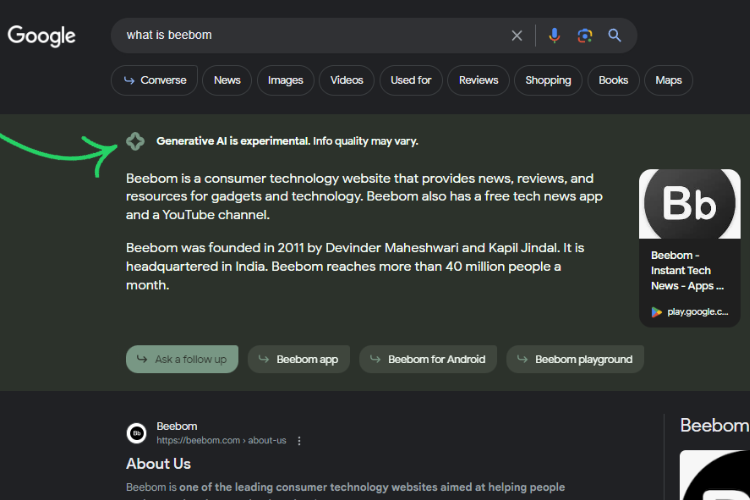Click the Beebom site name in result
Image resolution: width=750 pixels, height=500 pixels.
pyautogui.click(x=176, y=426)
